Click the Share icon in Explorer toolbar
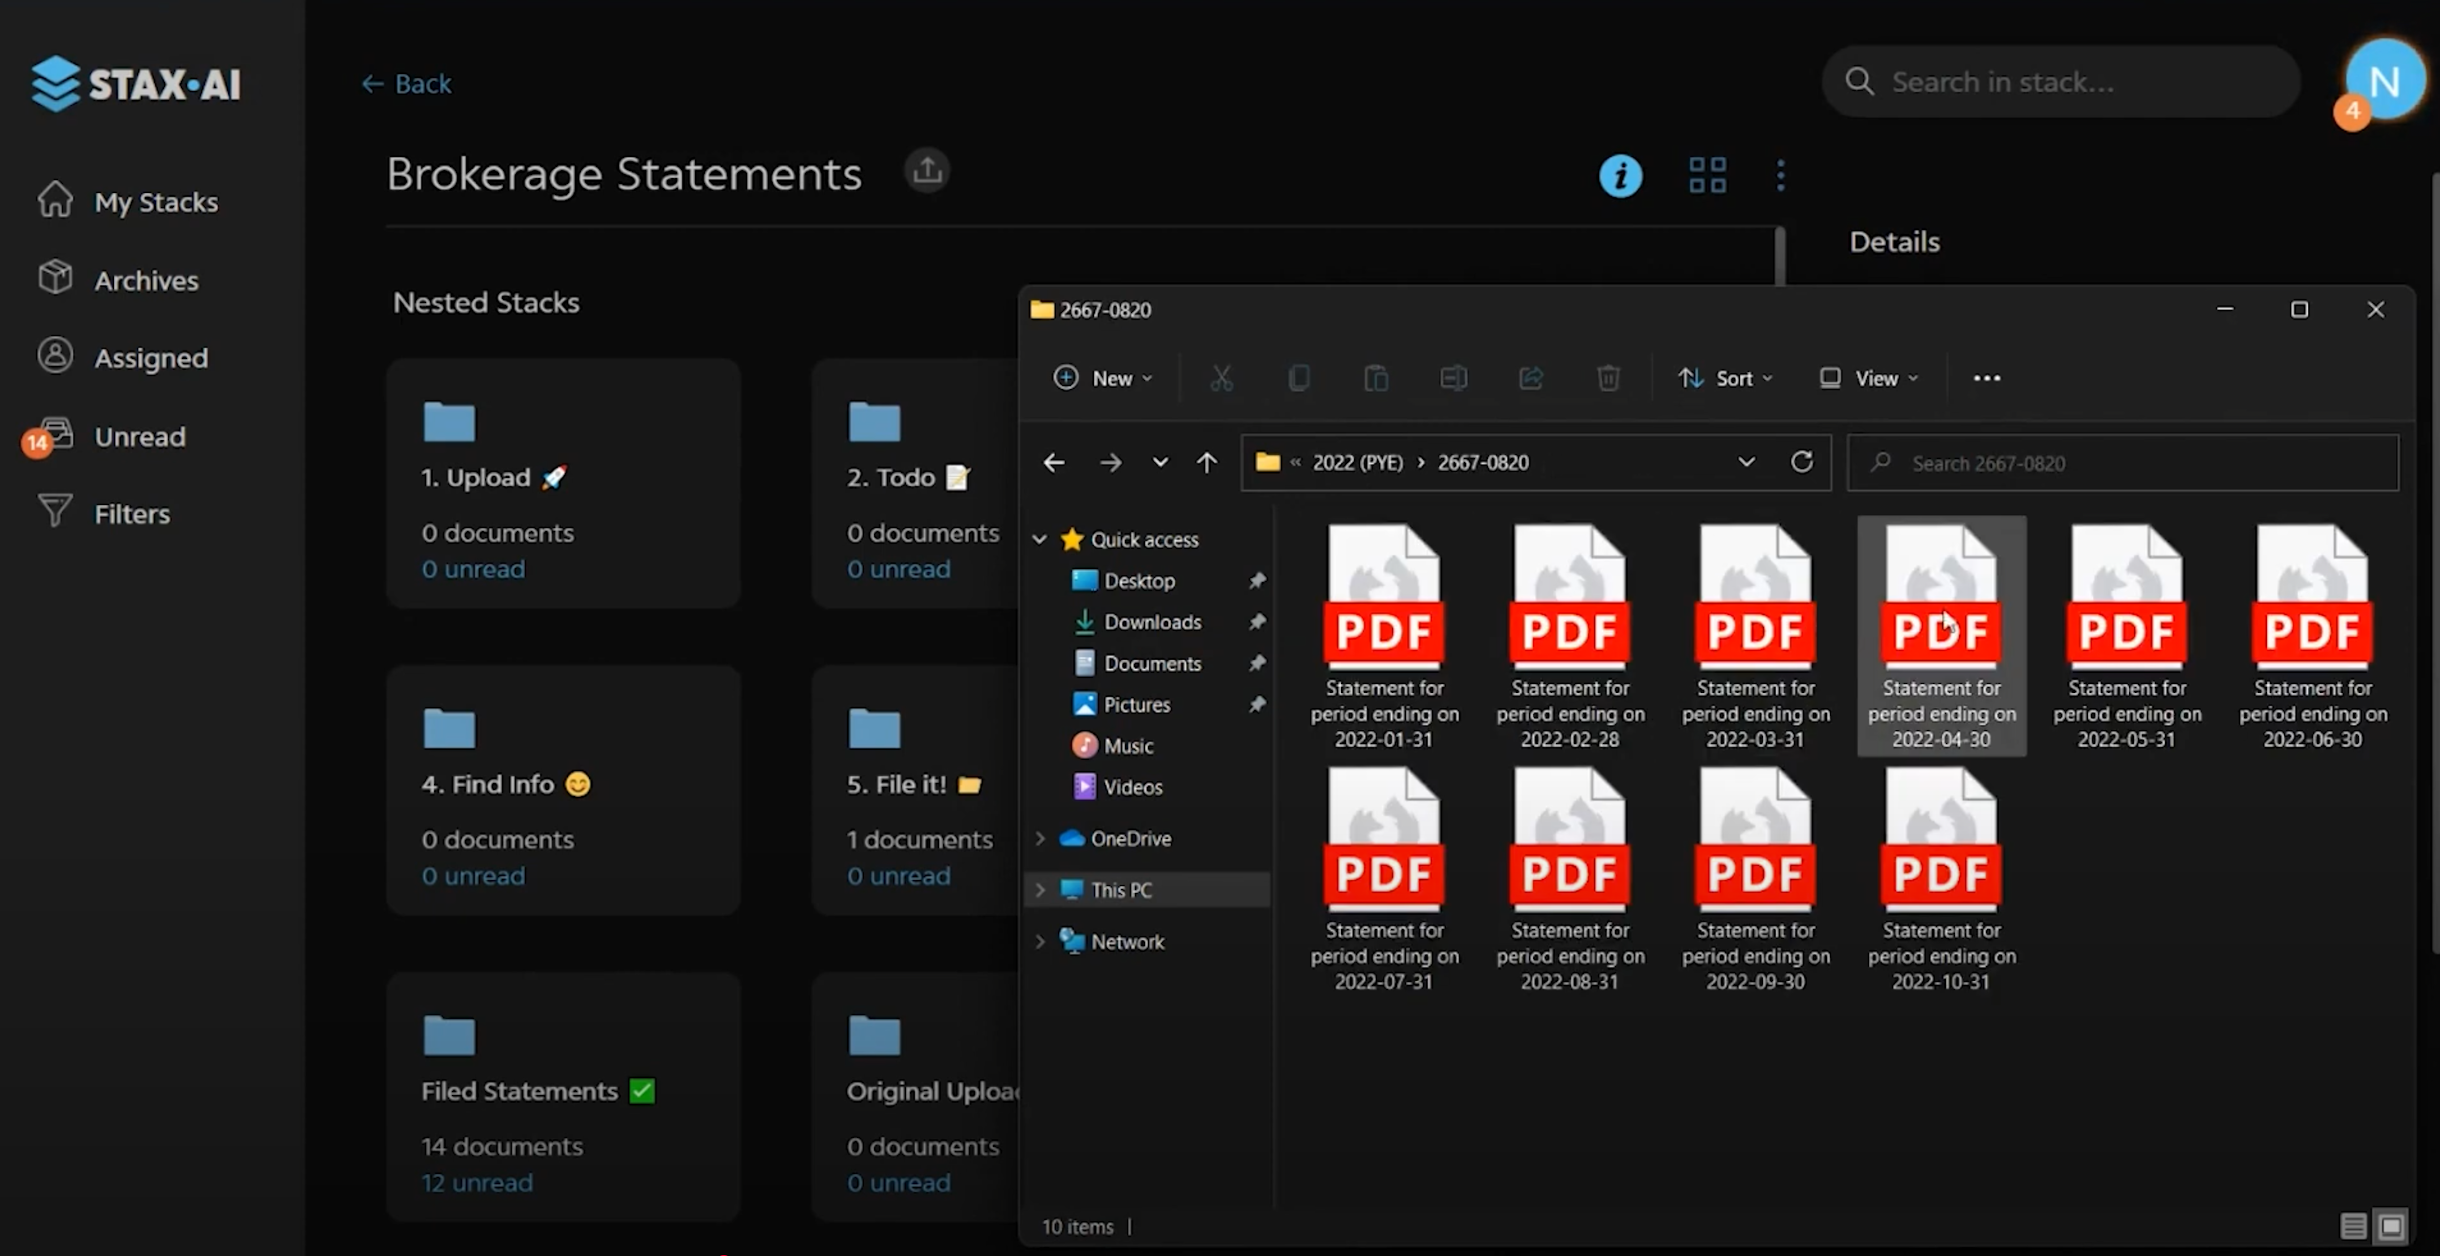This screenshot has width=2440, height=1256. click(1531, 378)
